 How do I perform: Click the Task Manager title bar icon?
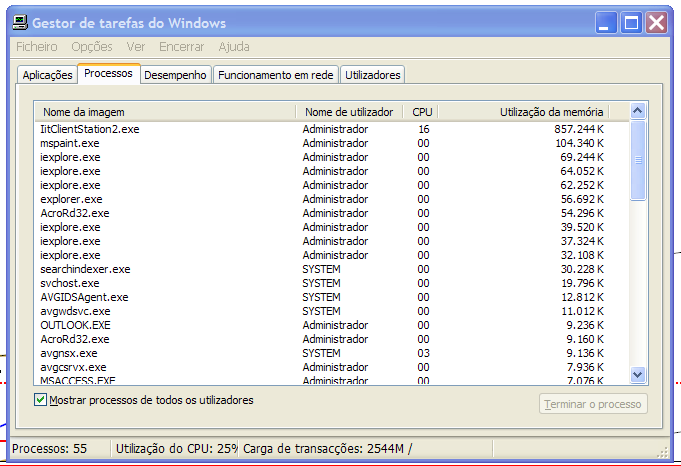[x=20, y=23]
